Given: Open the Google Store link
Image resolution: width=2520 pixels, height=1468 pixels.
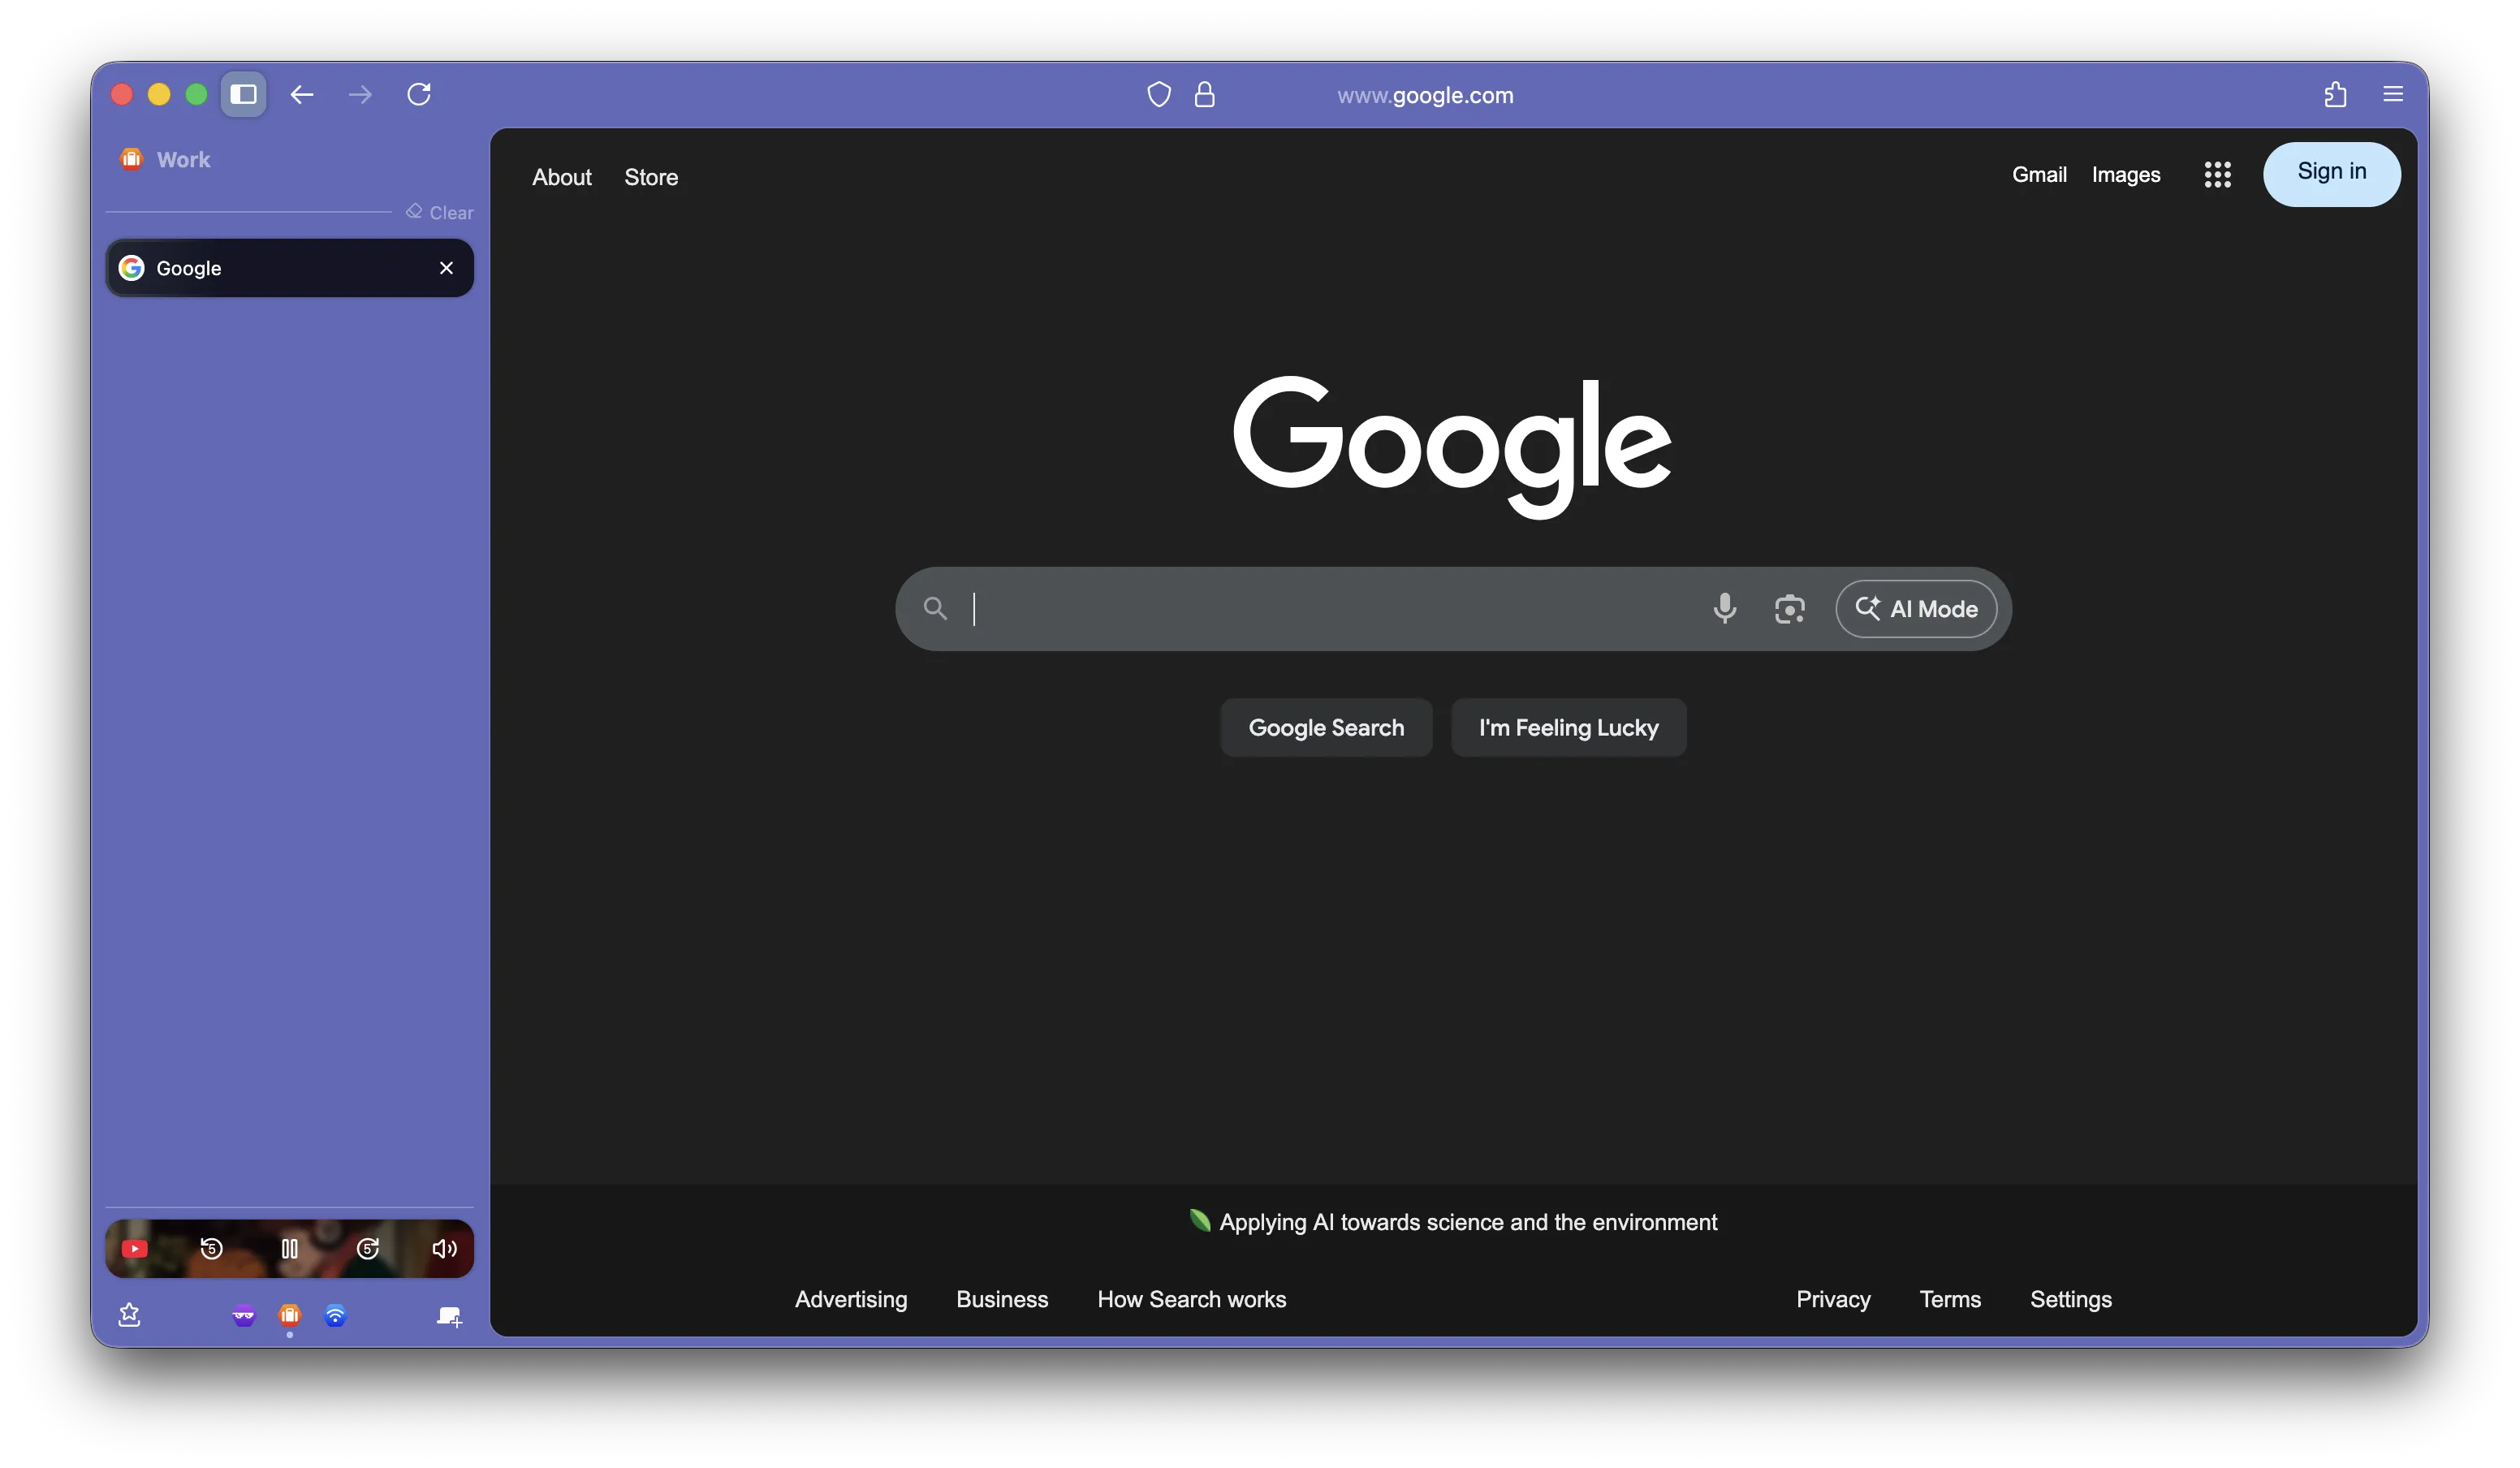Looking at the screenshot, I should point(651,177).
